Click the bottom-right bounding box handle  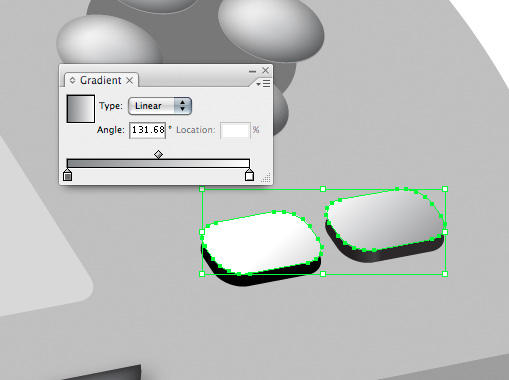[x=445, y=274]
